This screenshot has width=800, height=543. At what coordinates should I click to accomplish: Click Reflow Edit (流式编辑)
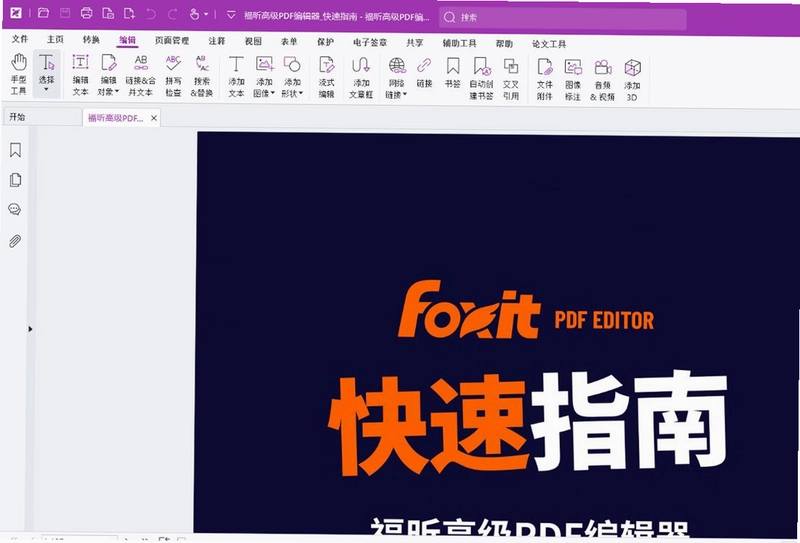[x=327, y=77]
